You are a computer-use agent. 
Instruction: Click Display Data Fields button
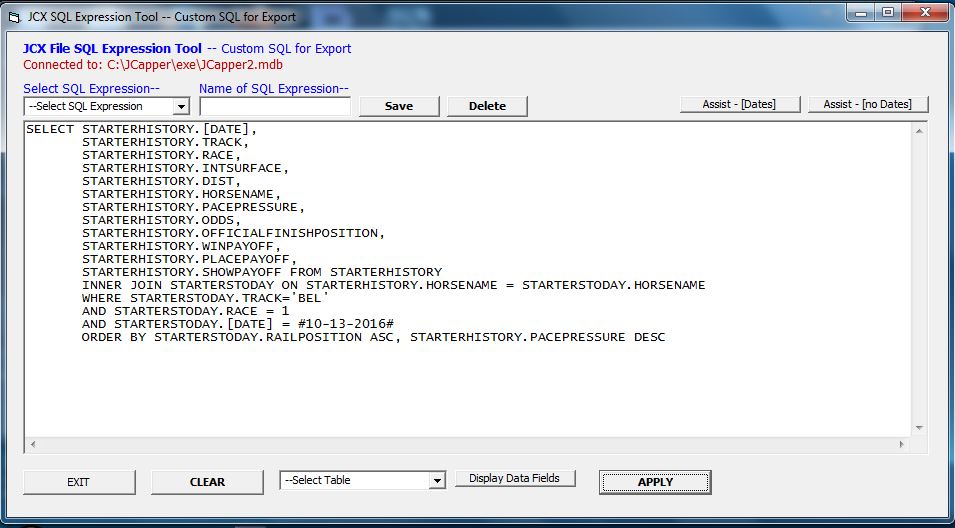[515, 478]
